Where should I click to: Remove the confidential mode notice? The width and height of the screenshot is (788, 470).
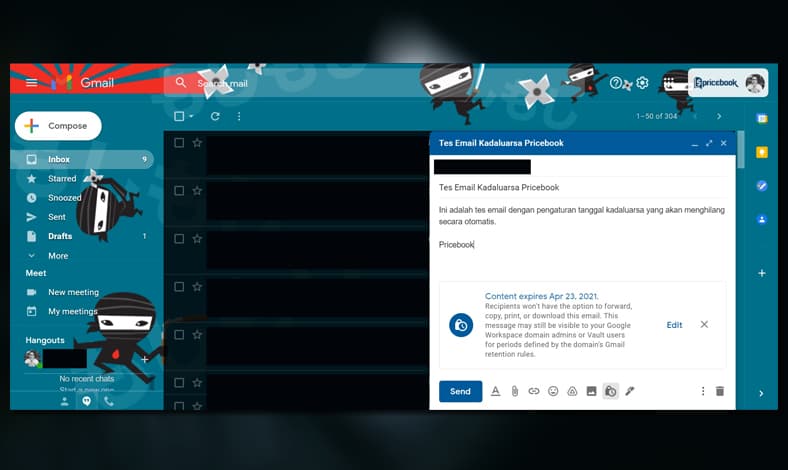(704, 324)
